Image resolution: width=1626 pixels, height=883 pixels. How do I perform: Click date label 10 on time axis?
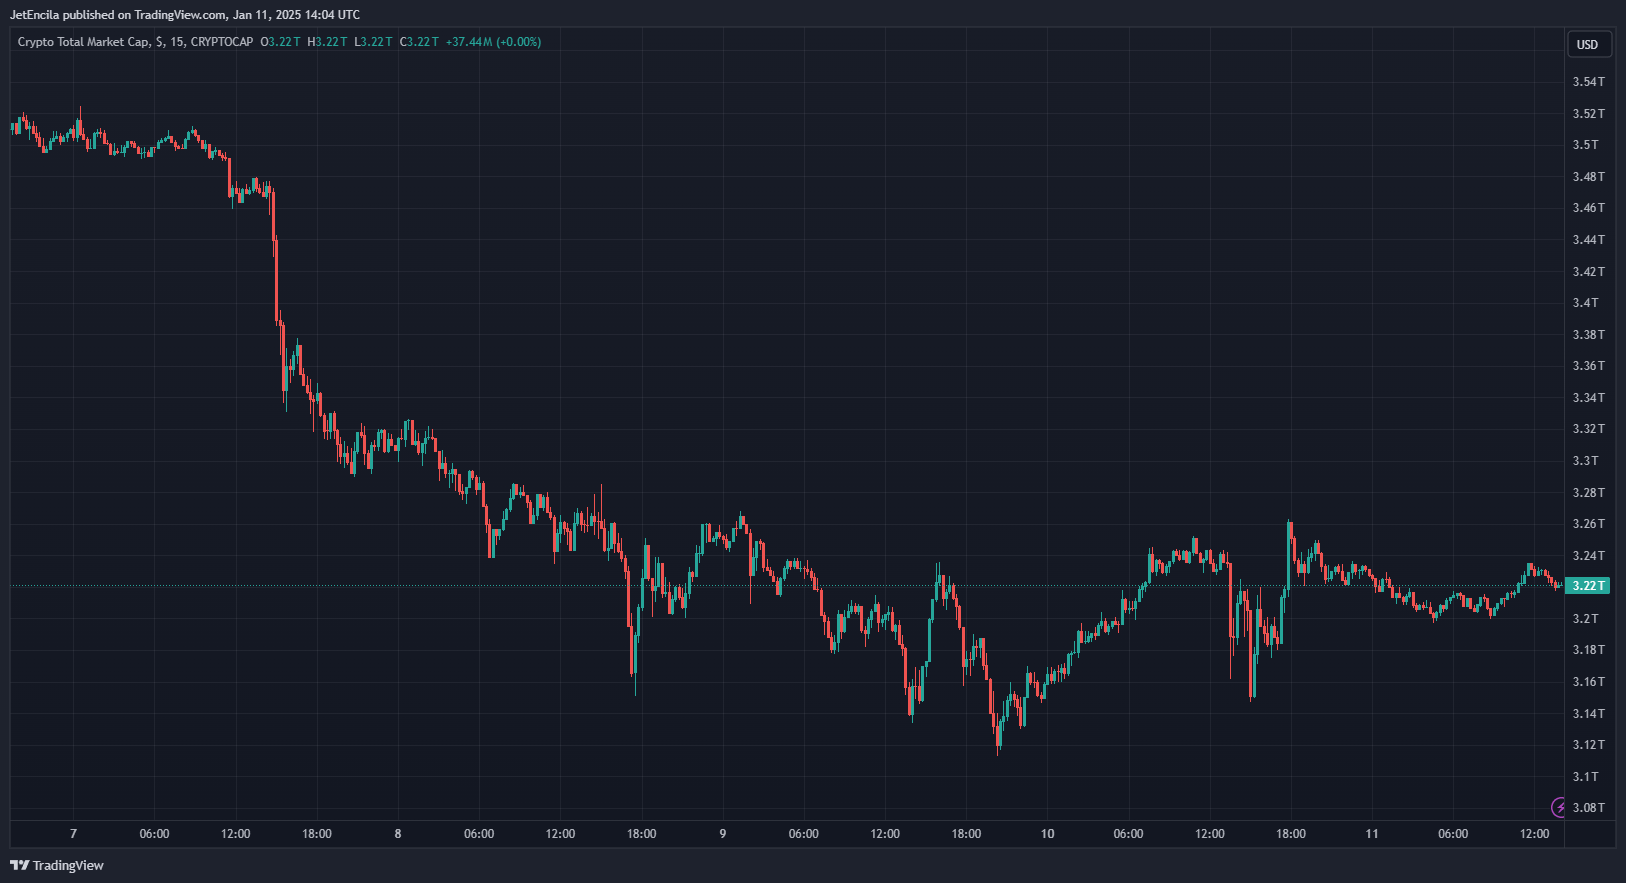point(1047,834)
